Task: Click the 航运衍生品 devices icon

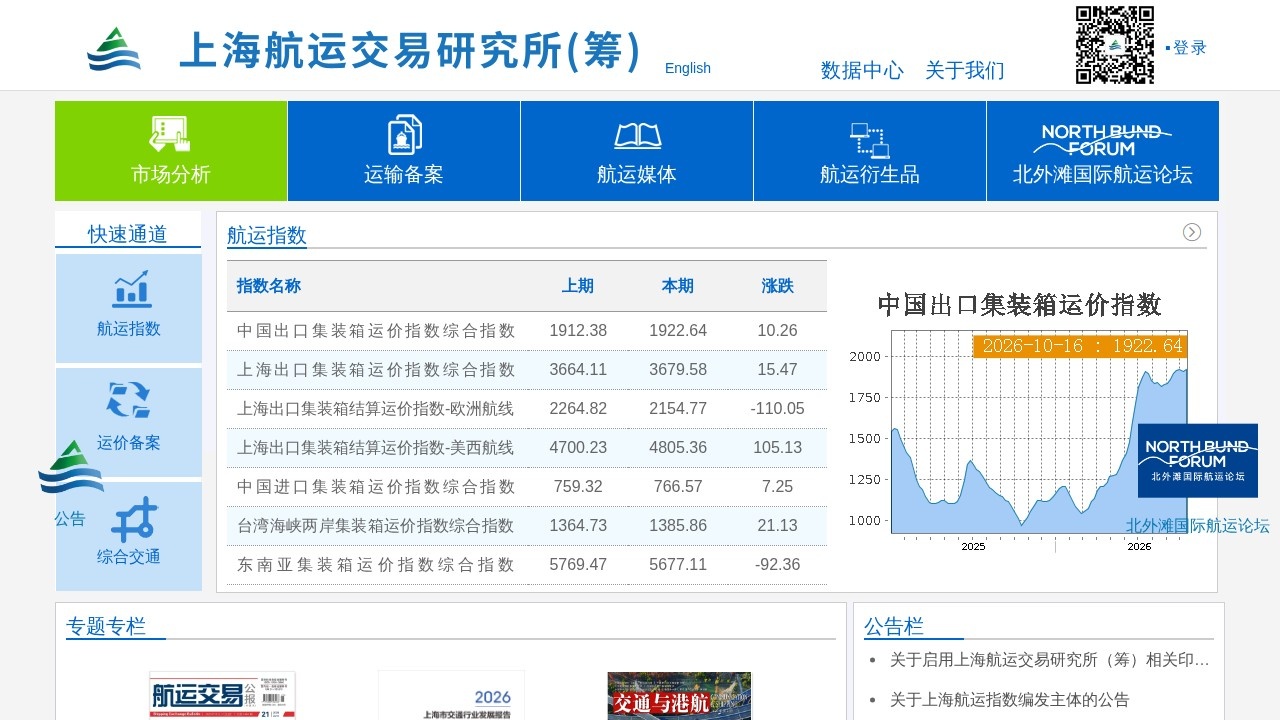Action: pos(870,140)
